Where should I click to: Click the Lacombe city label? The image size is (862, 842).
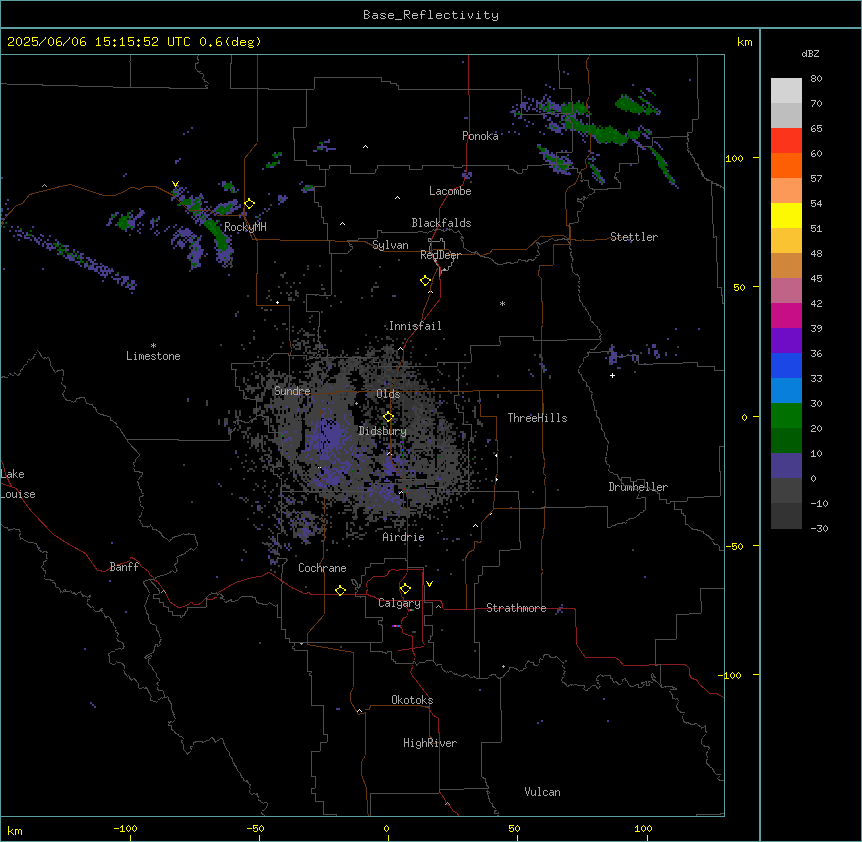tap(450, 191)
